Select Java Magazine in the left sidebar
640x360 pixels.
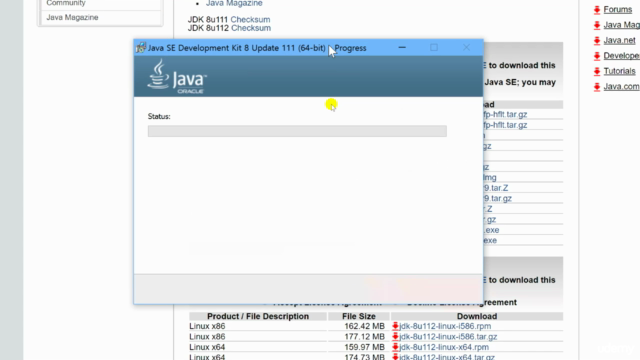(x=72, y=17)
